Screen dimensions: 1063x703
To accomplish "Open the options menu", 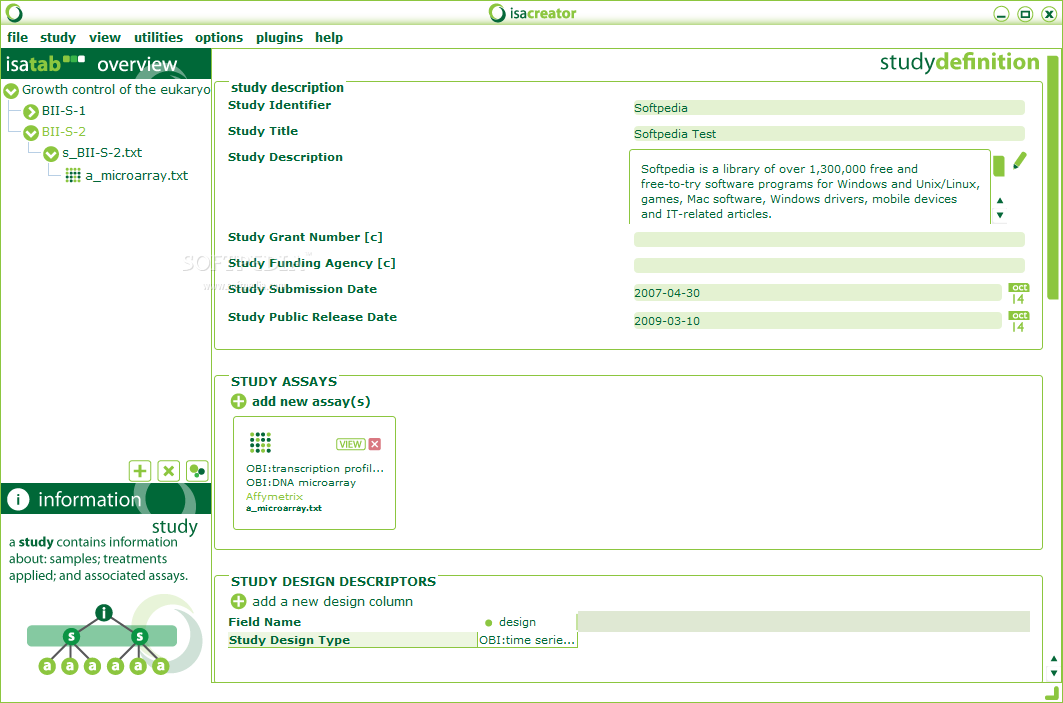I will (218, 37).
